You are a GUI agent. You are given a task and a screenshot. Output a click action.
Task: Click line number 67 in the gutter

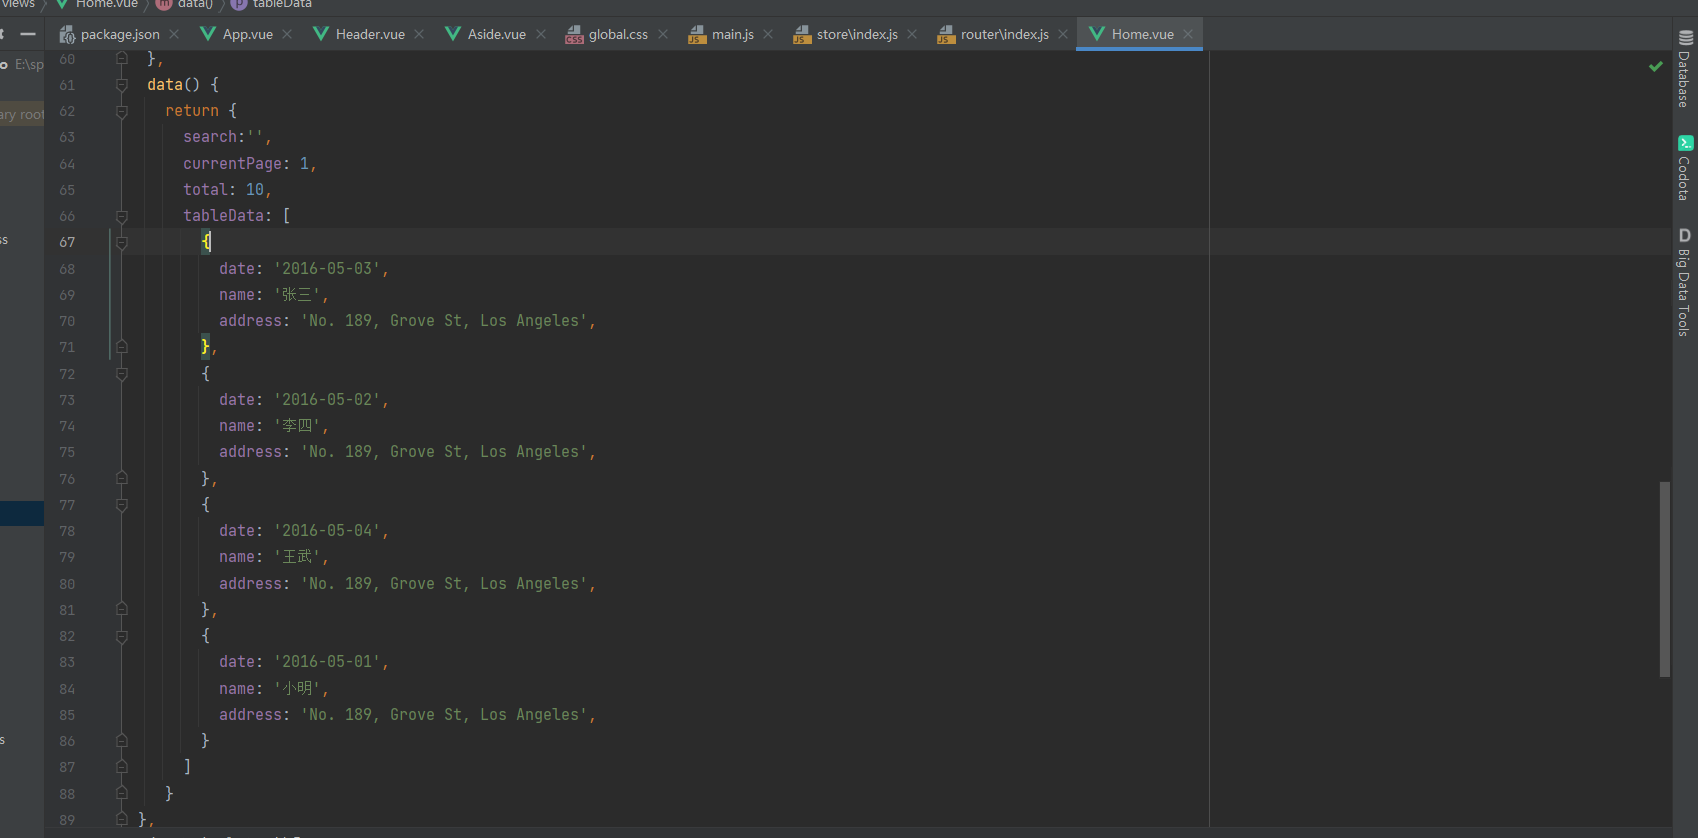(x=67, y=242)
